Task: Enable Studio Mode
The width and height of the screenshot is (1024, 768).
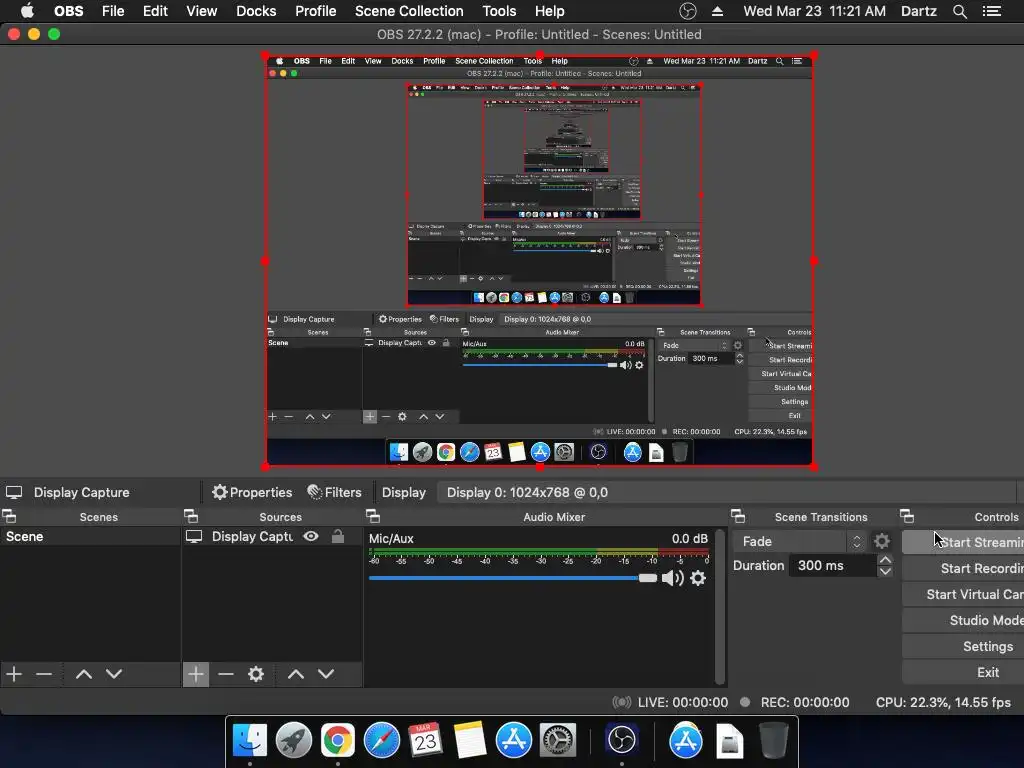Action: tap(963, 620)
